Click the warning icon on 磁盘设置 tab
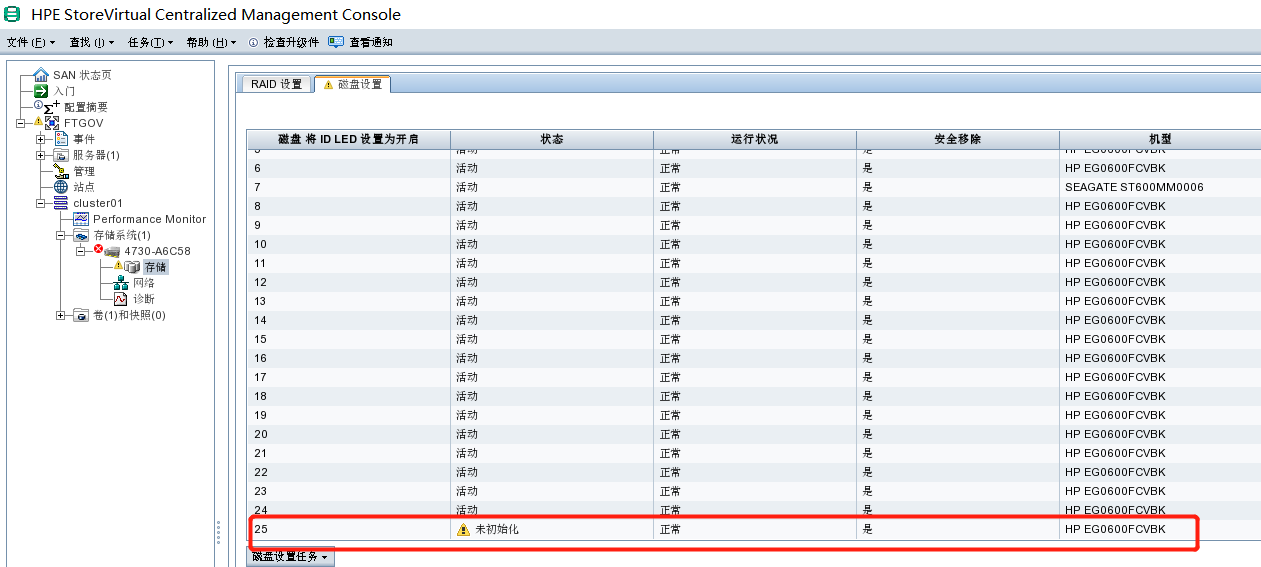Screen dimensions: 1261x567 click(x=328, y=85)
